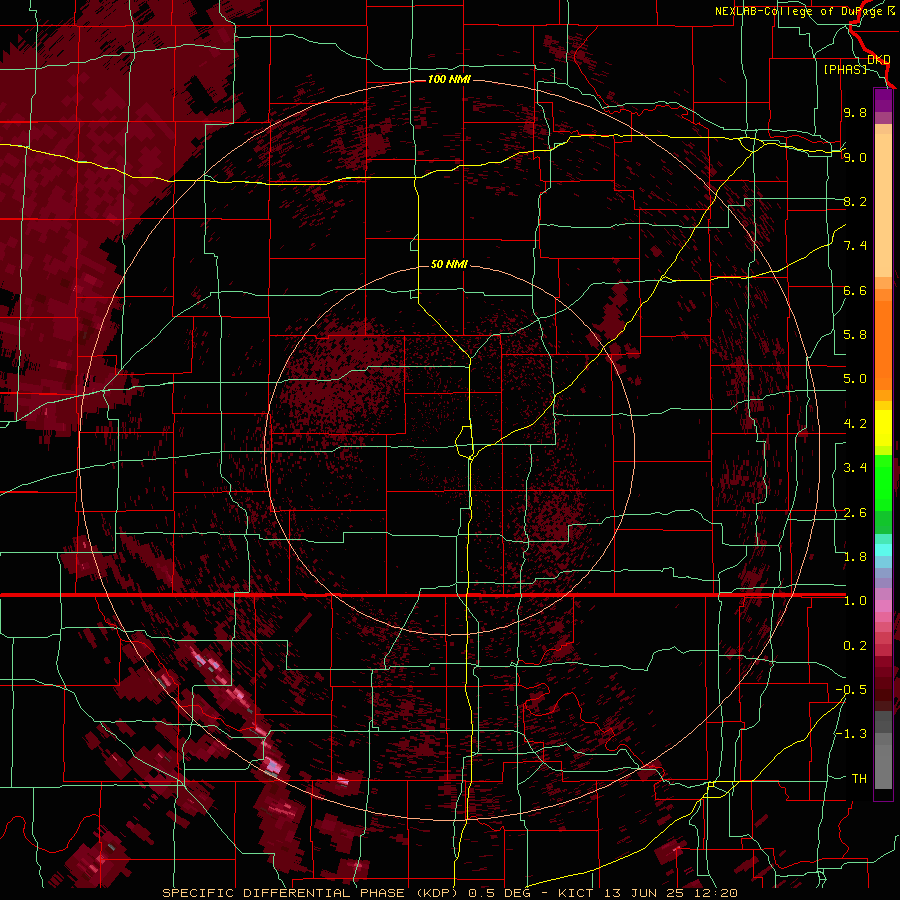Viewport: 900px width, 900px height.
Task: Click the 1.8 value on the color scale
Action: (855, 557)
